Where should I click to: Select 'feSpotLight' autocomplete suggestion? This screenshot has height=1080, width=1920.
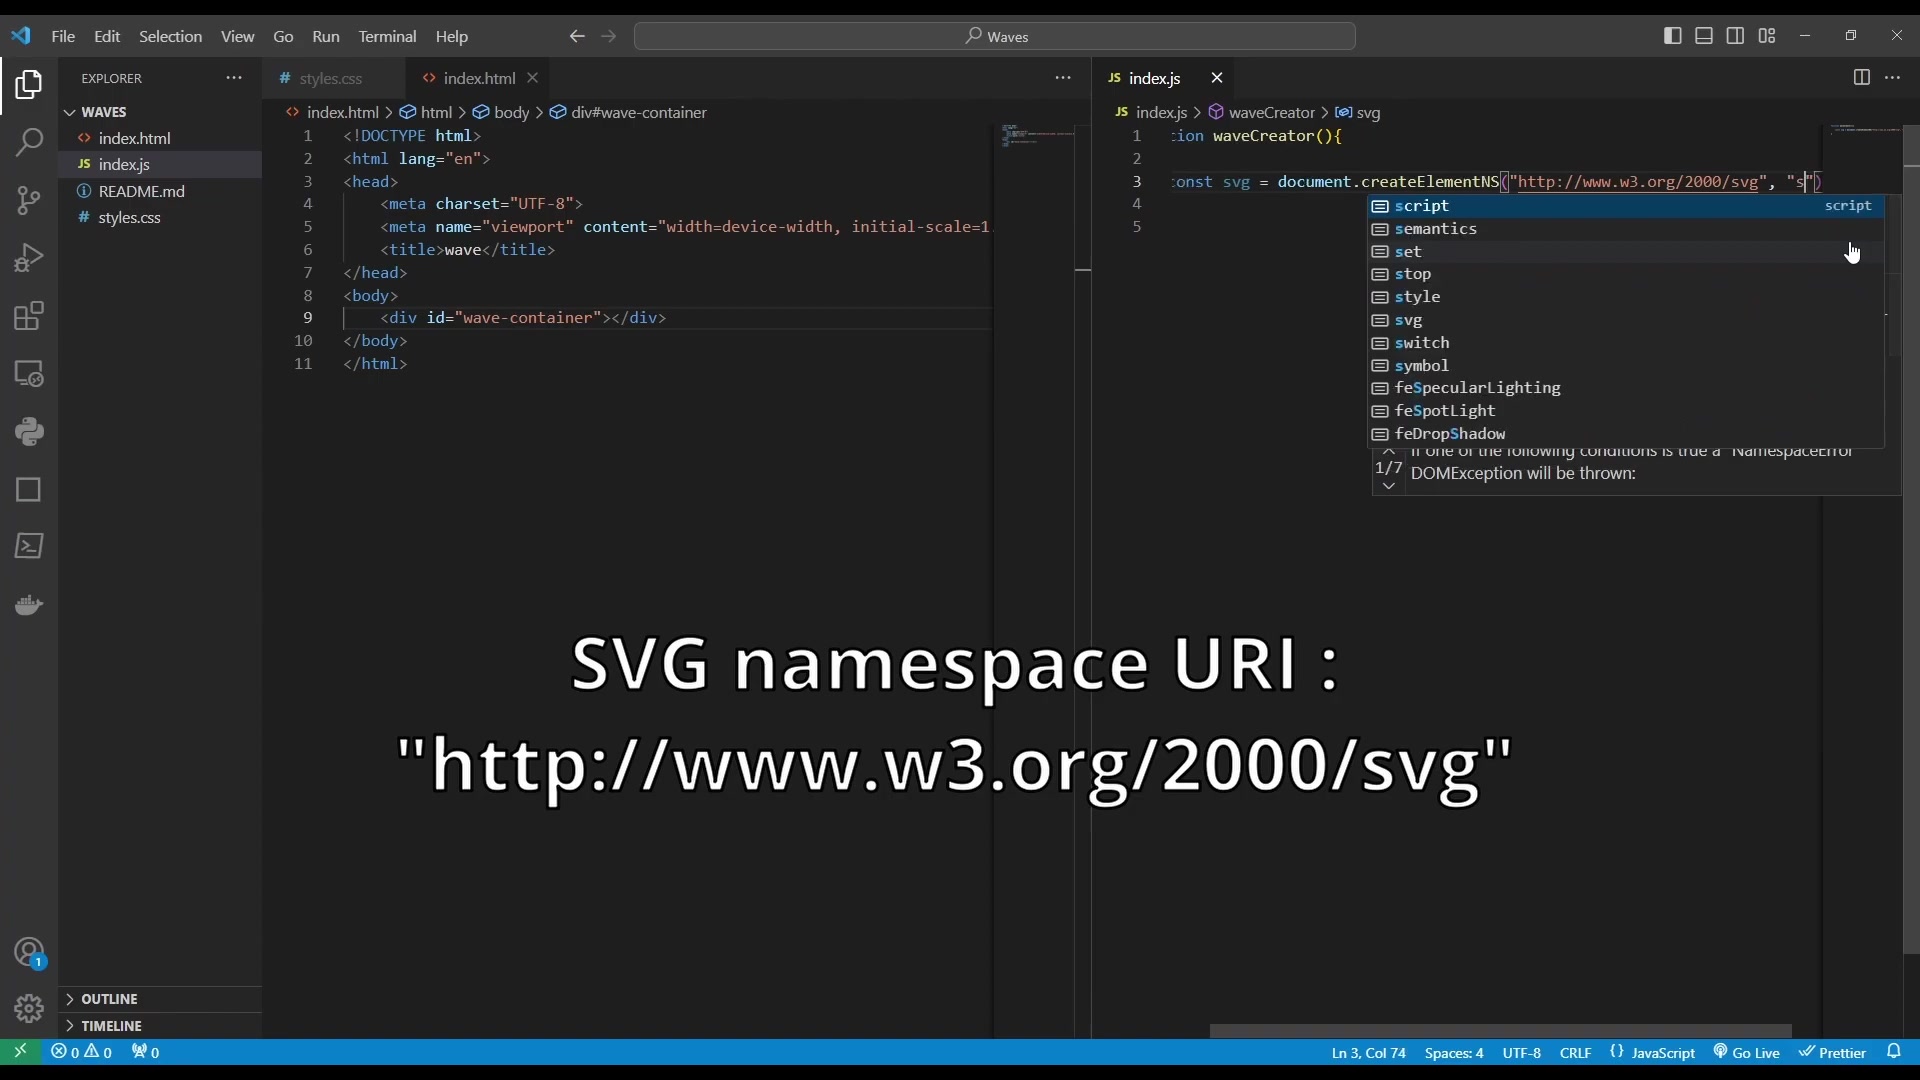click(x=1626, y=411)
